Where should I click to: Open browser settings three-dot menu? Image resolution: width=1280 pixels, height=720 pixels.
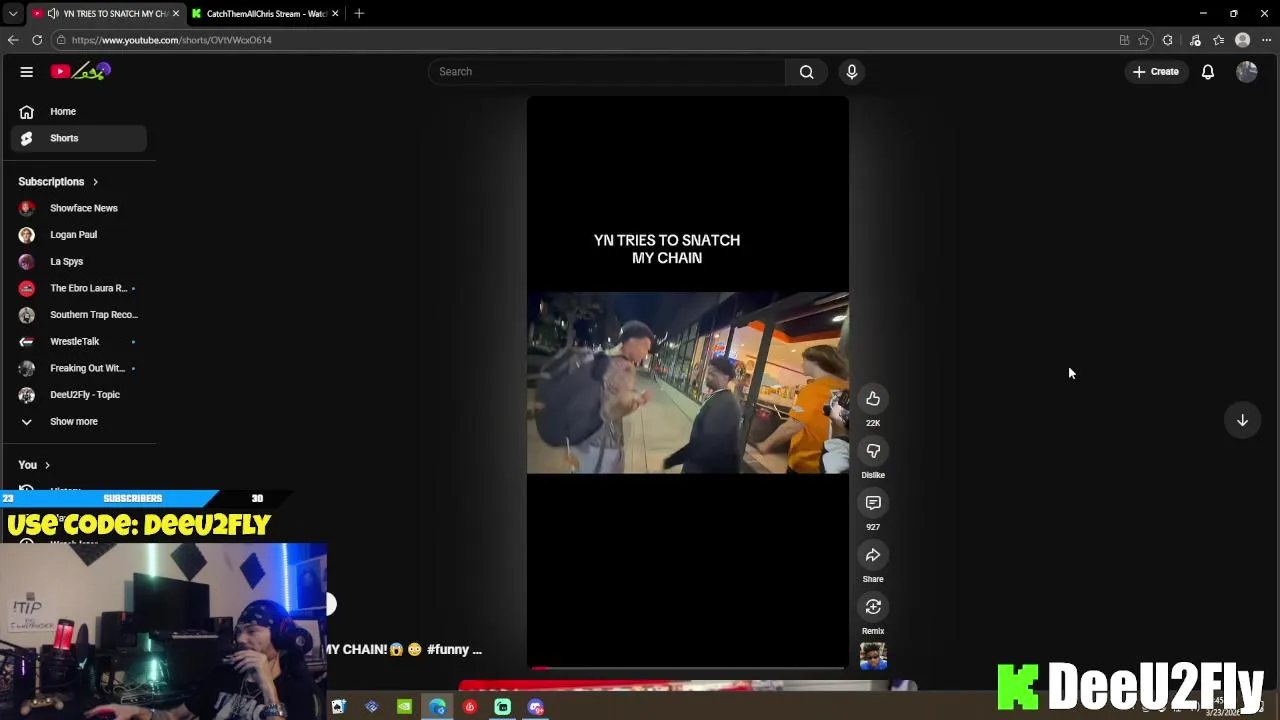click(x=1267, y=40)
